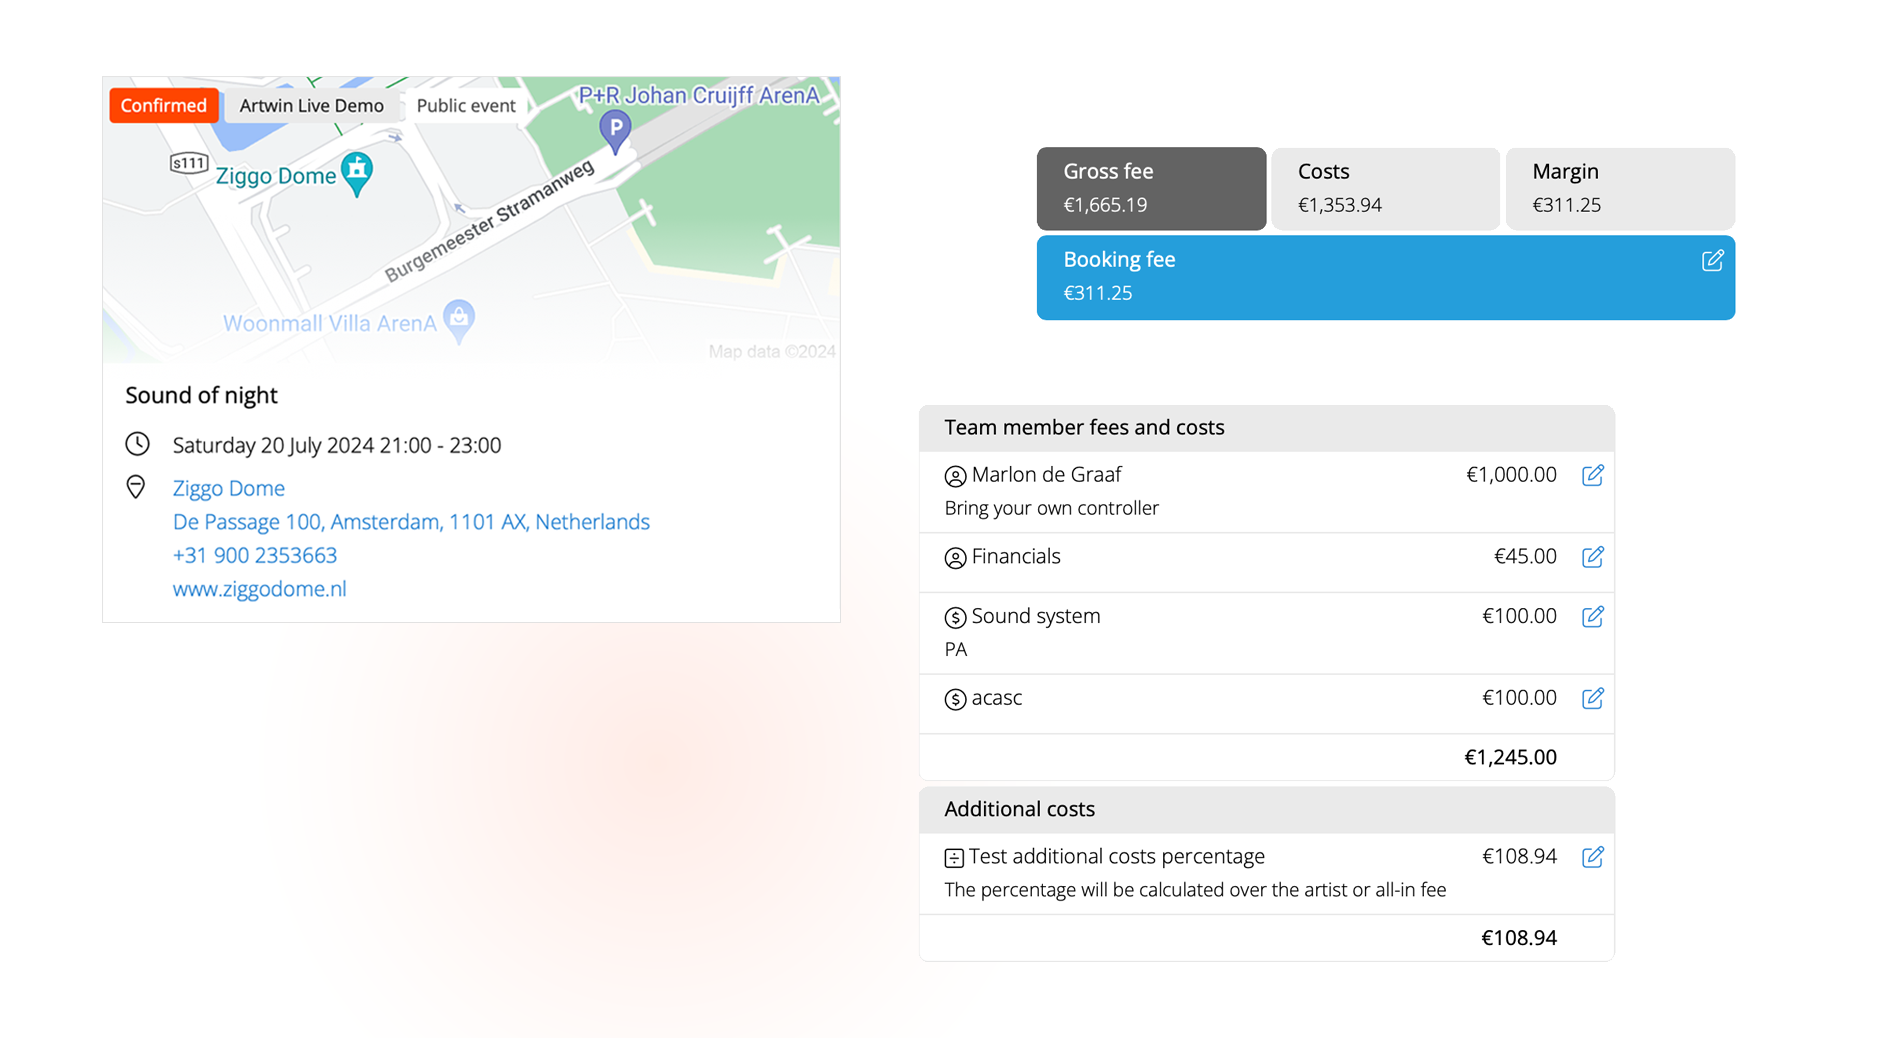Image resolution: width=1900 pixels, height=1038 pixels.
Task: Click the clock icon beside event date
Action: 138,444
